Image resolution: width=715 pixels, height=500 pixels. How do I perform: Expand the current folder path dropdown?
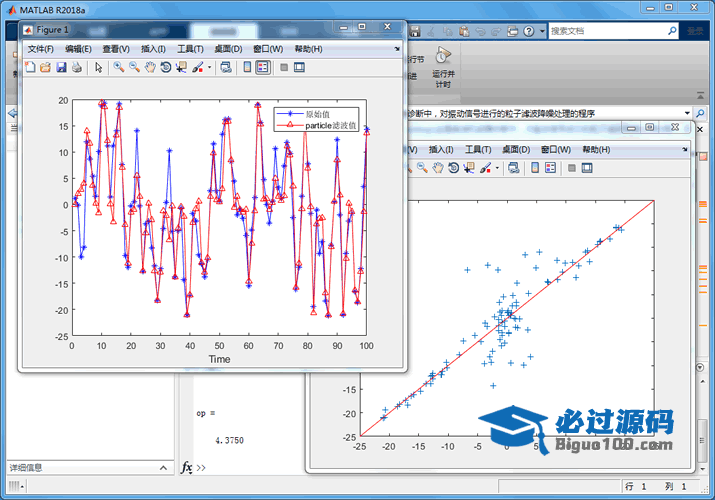pos(688,113)
